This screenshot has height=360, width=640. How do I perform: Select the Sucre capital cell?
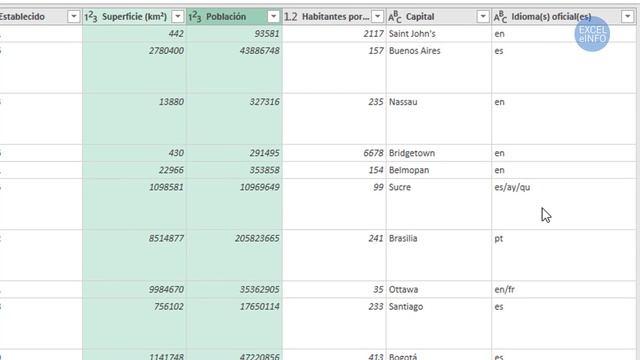(x=439, y=204)
